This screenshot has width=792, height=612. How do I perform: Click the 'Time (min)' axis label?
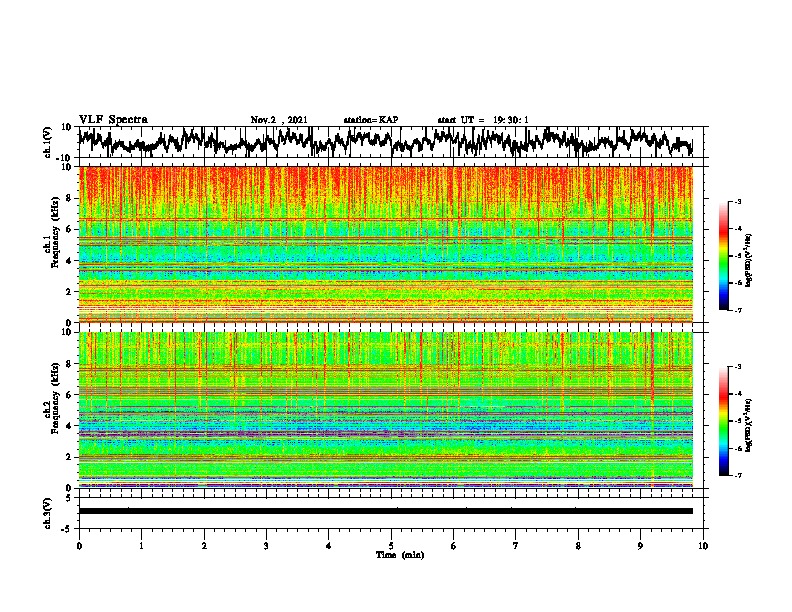(x=400, y=555)
